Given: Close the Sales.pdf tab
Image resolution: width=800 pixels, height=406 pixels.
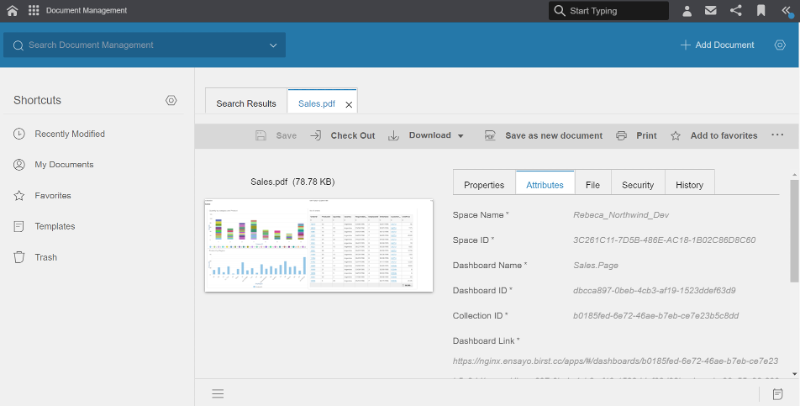Looking at the screenshot, I should [349, 104].
